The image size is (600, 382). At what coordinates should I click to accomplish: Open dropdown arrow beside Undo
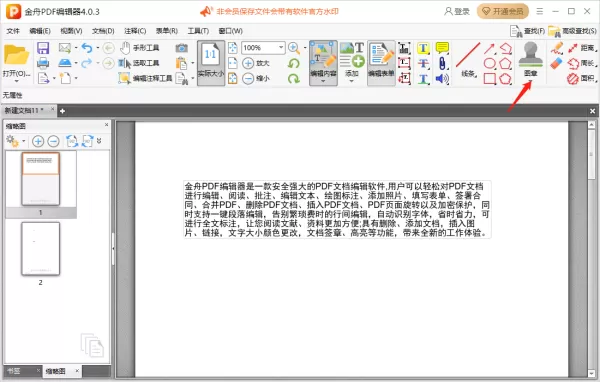tap(98, 48)
